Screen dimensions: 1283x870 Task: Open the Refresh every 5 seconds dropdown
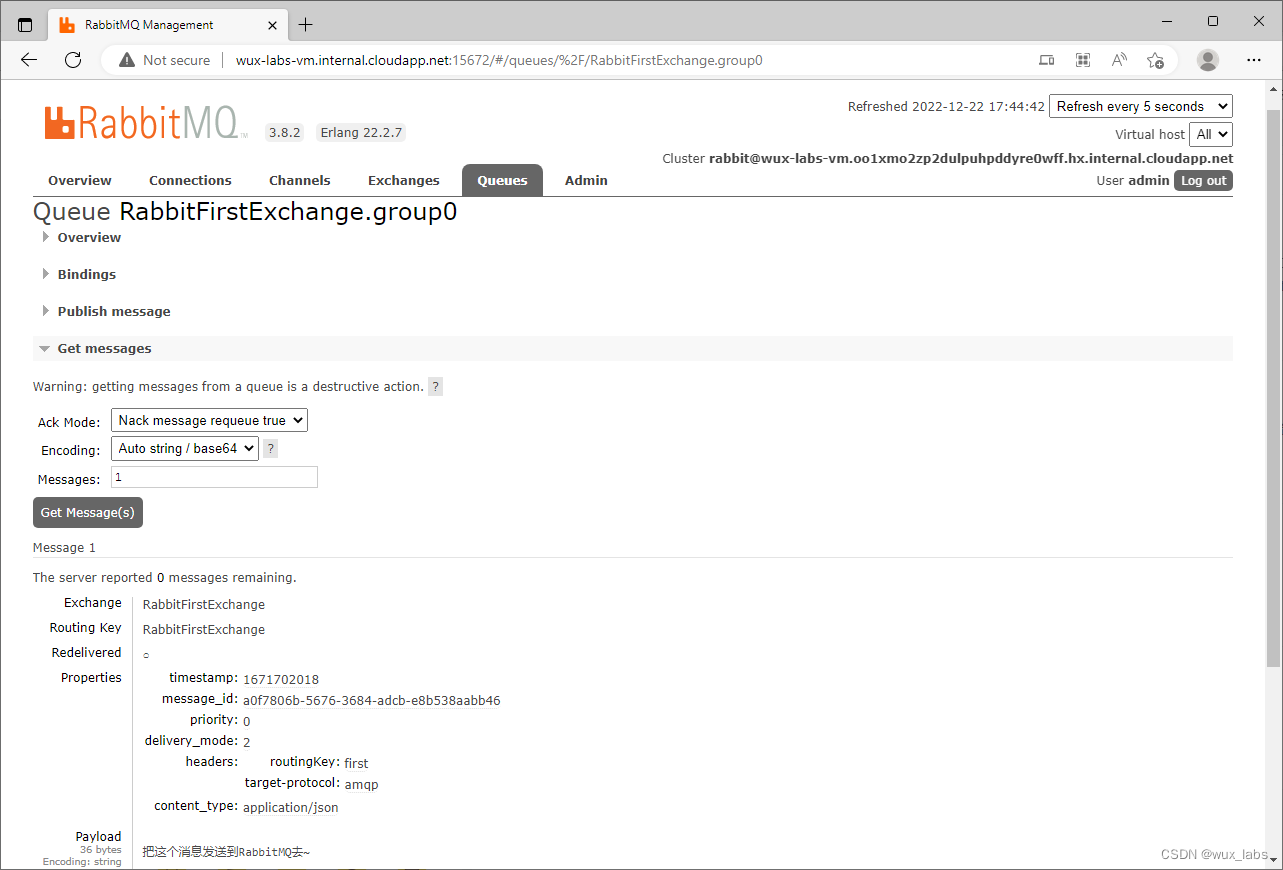click(x=1140, y=106)
